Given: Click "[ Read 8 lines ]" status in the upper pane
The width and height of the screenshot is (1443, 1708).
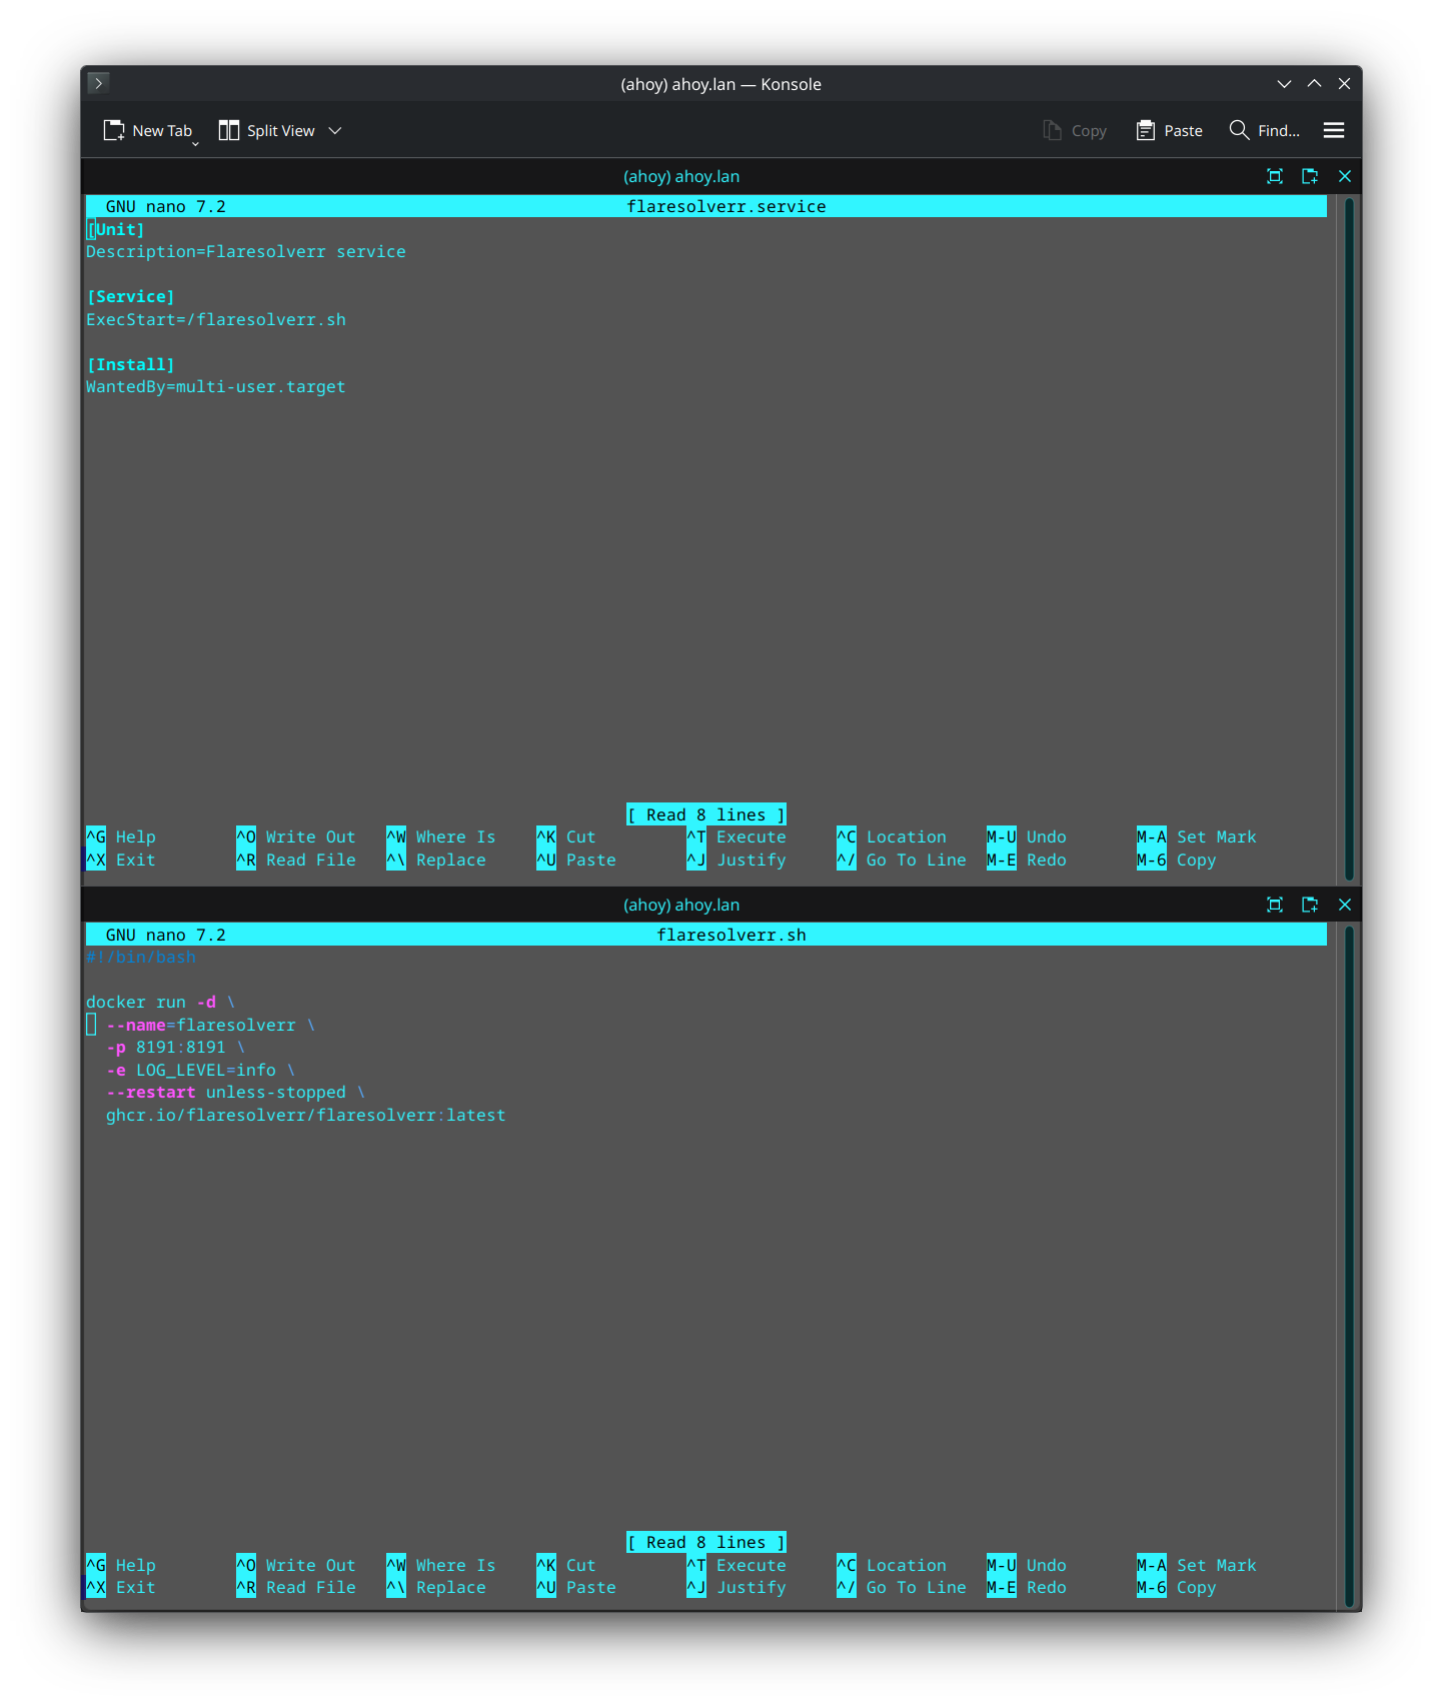Looking at the screenshot, I should (x=706, y=815).
